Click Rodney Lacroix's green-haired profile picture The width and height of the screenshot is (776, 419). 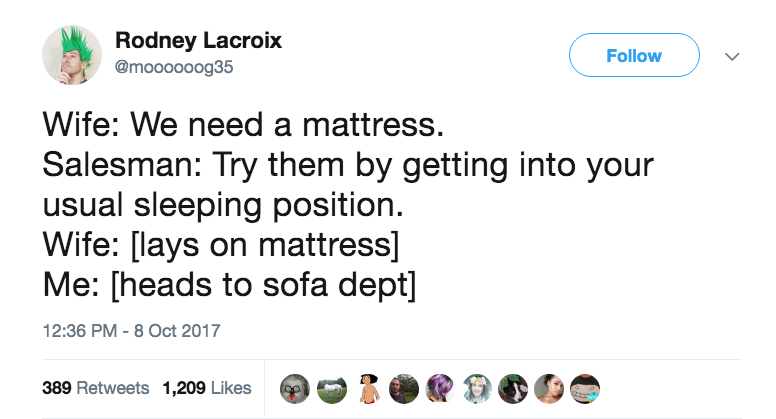(69, 56)
